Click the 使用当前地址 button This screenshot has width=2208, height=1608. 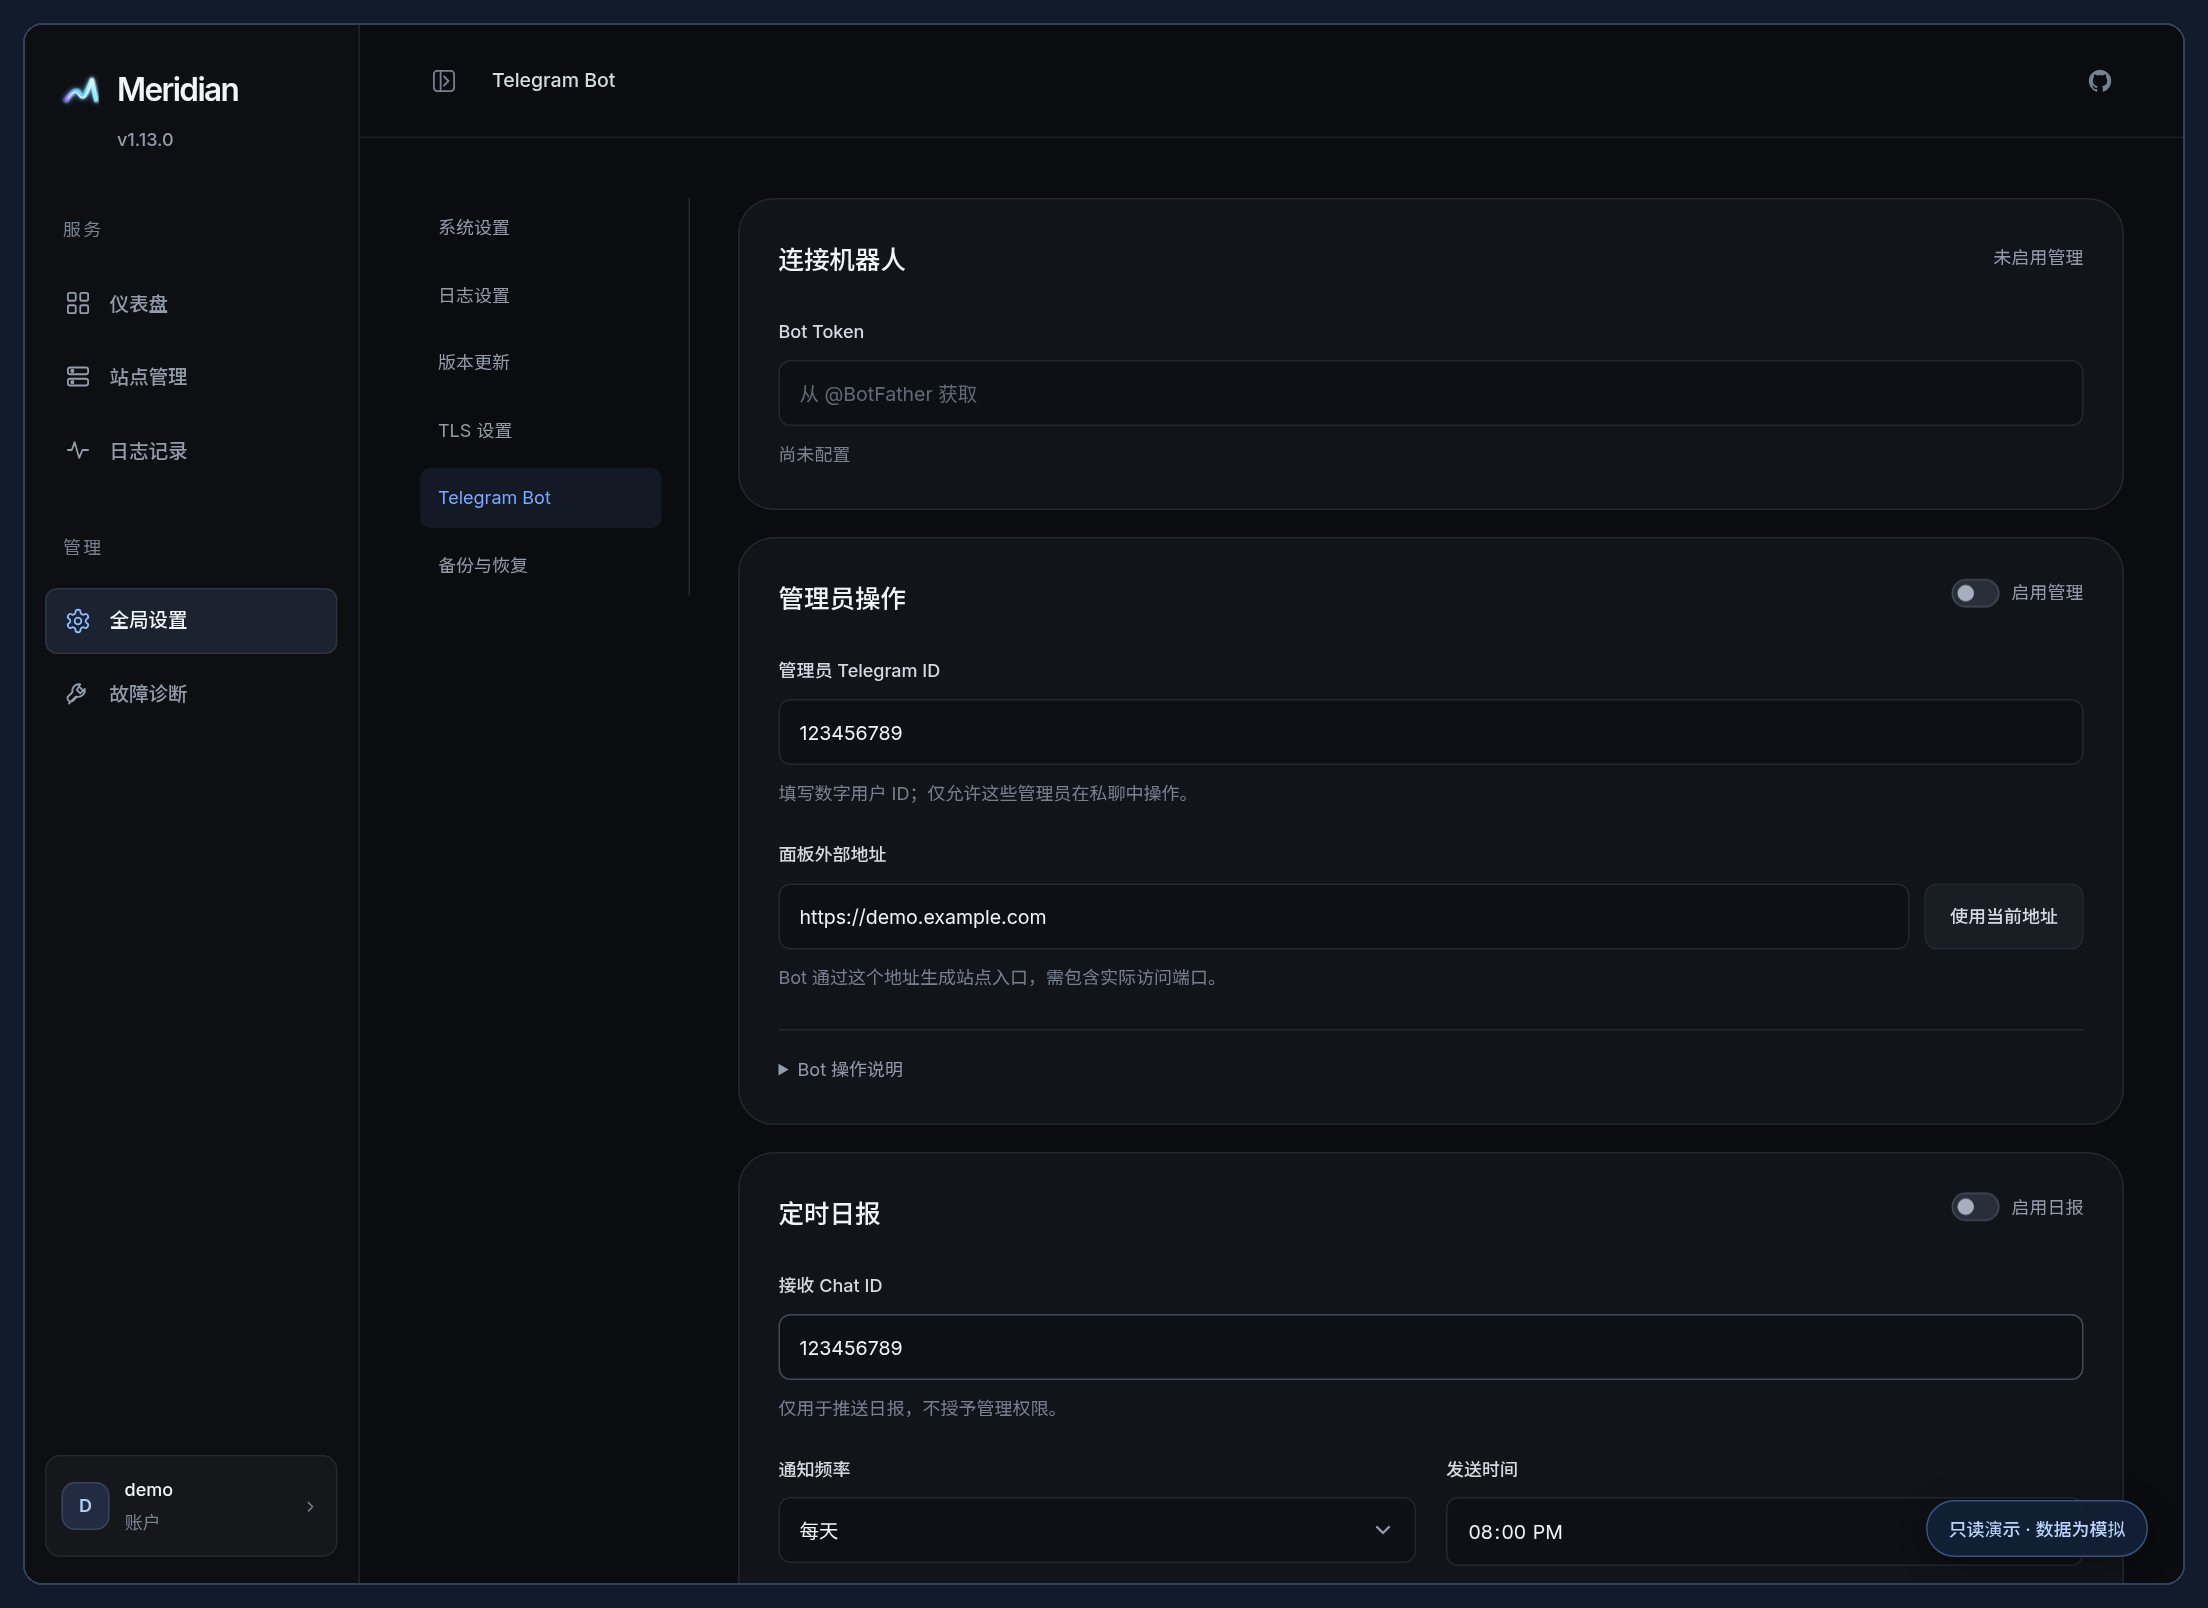pyautogui.click(x=2004, y=916)
